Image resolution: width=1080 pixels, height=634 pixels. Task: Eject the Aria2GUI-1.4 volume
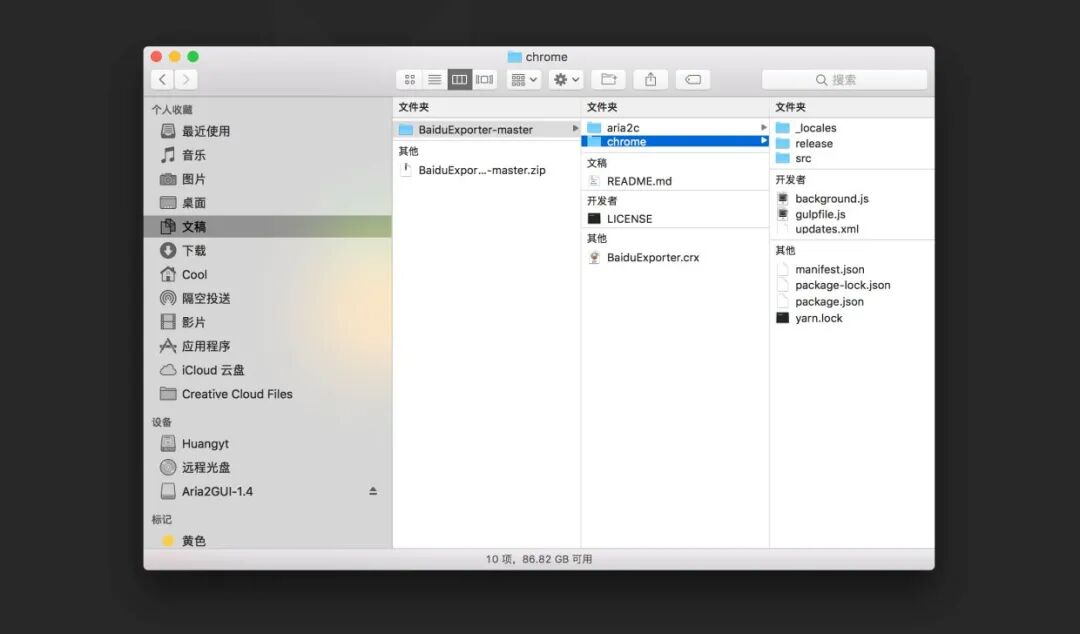372,490
